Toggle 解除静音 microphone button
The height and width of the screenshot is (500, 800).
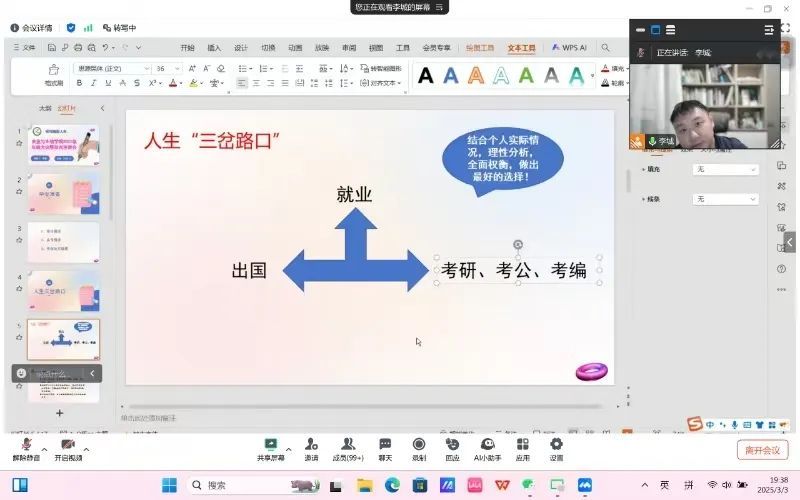coord(26,445)
